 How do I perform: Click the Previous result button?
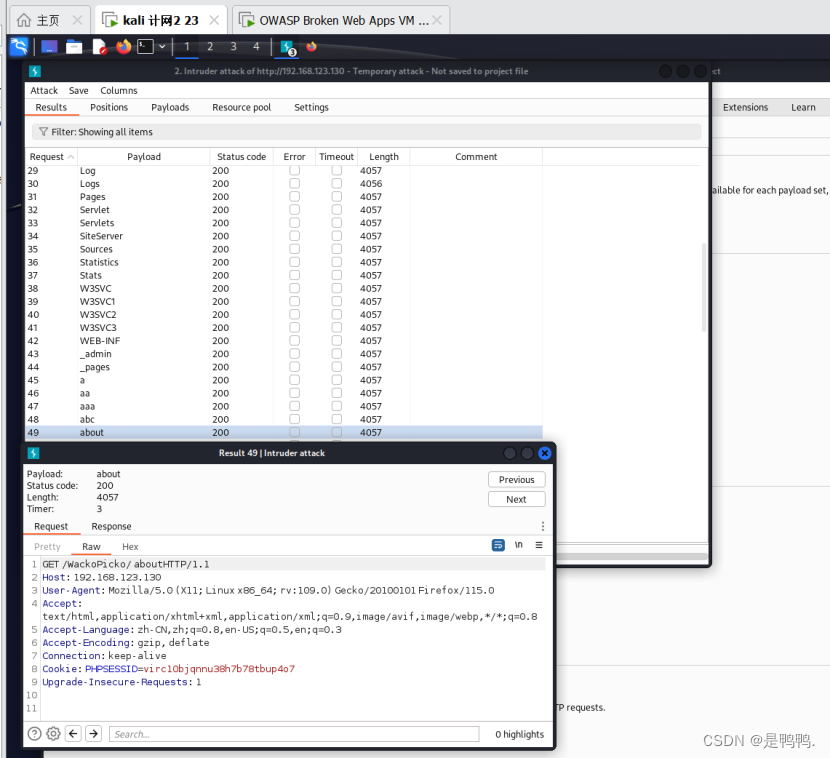(x=517, y=480)
